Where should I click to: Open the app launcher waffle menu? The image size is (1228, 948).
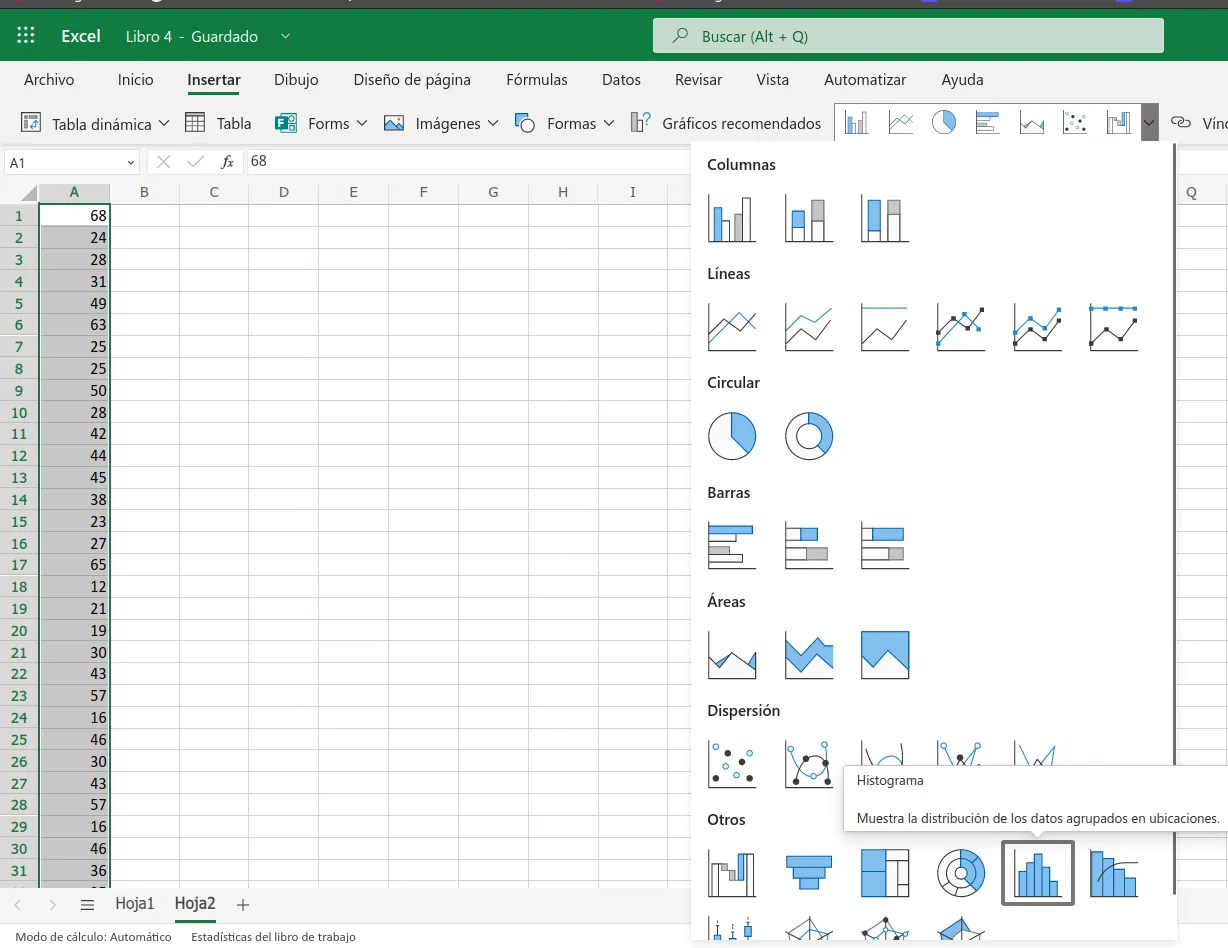[26, 36]
